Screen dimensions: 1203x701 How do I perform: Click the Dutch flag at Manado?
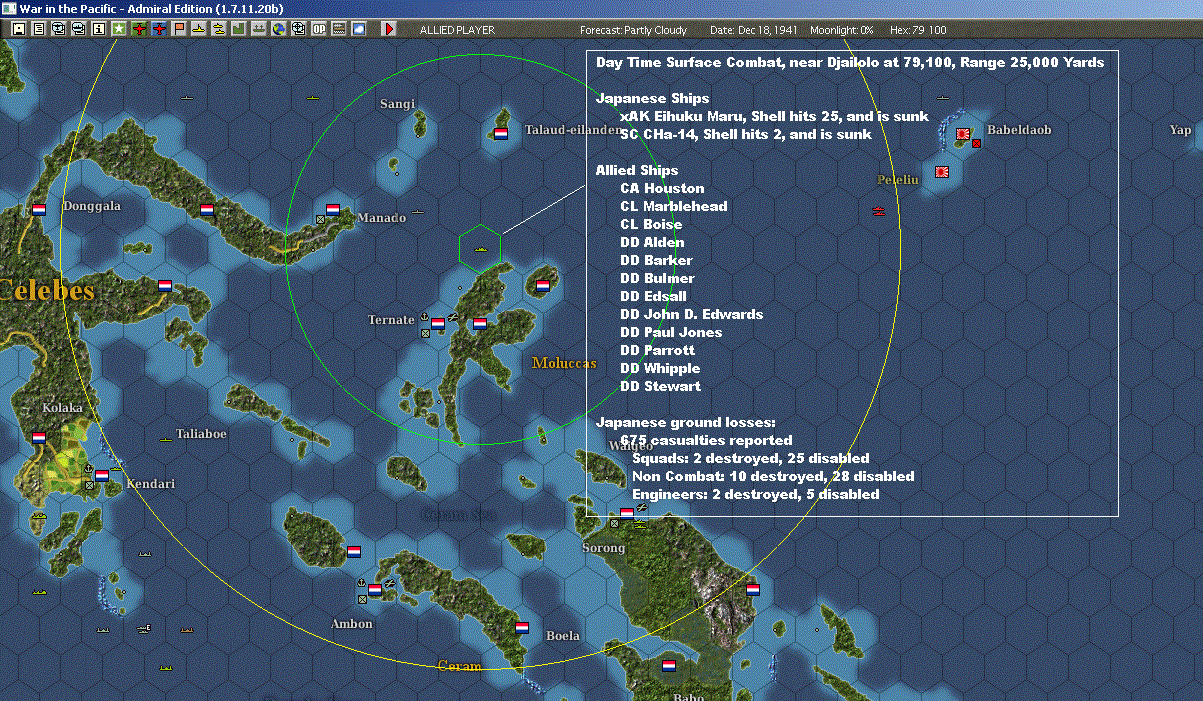[333, 210]
